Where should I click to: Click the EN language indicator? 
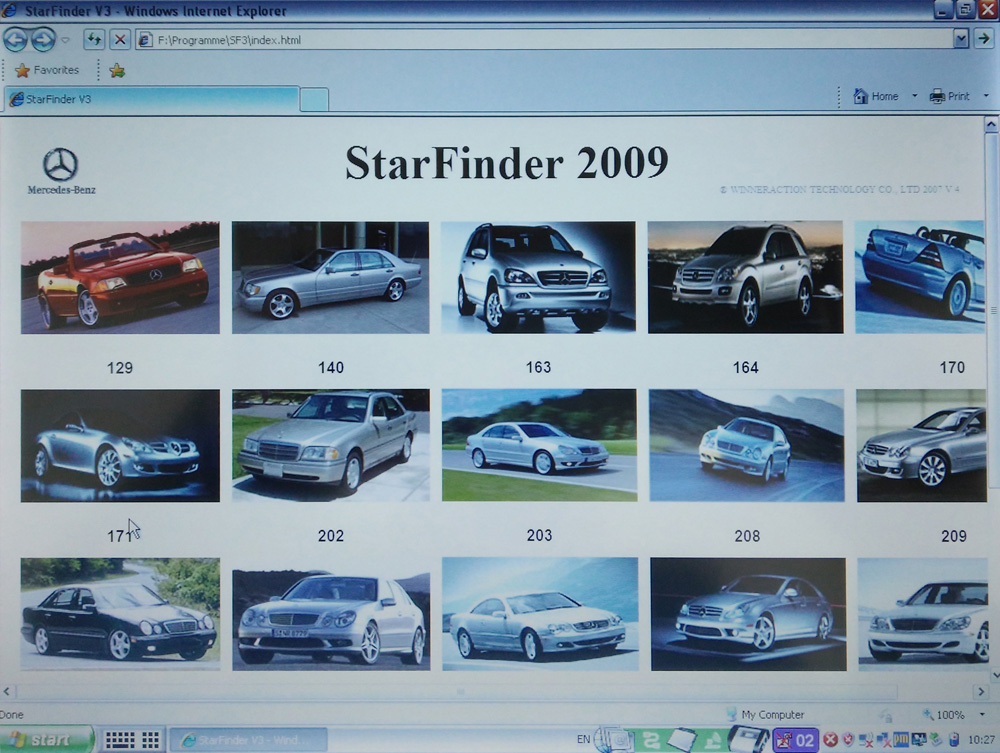583,739
